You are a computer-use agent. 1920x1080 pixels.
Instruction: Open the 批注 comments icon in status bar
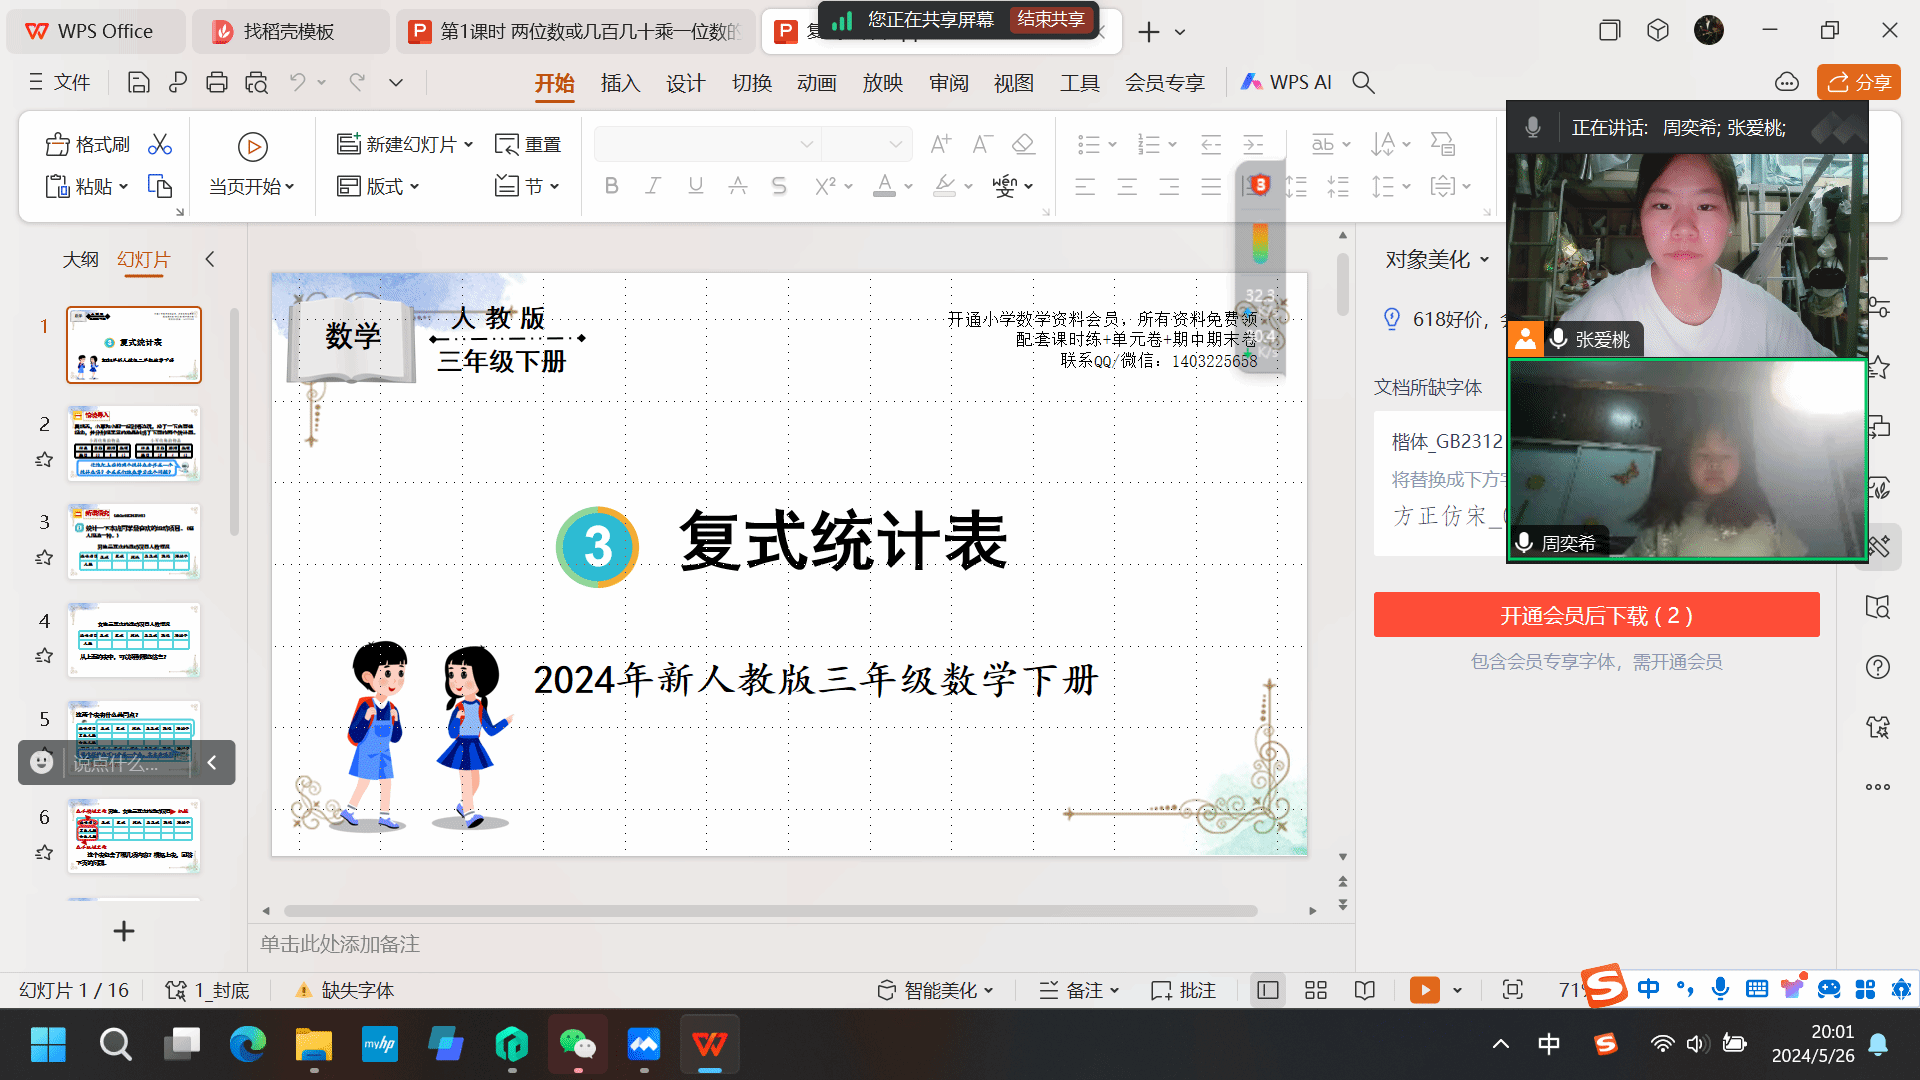click(1184, 990)
